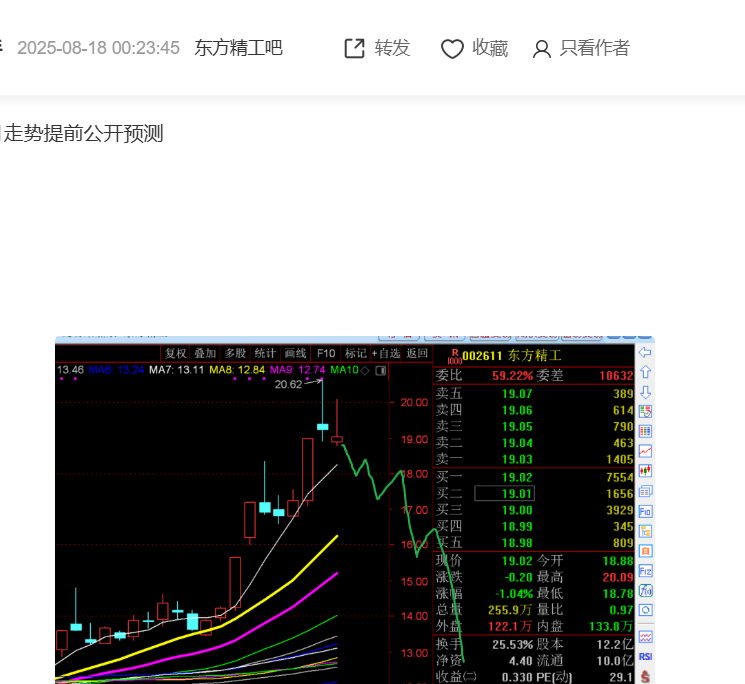Click the circular refresh icon in sidebar
745x684 pixels.
click(x=645, y=610)
